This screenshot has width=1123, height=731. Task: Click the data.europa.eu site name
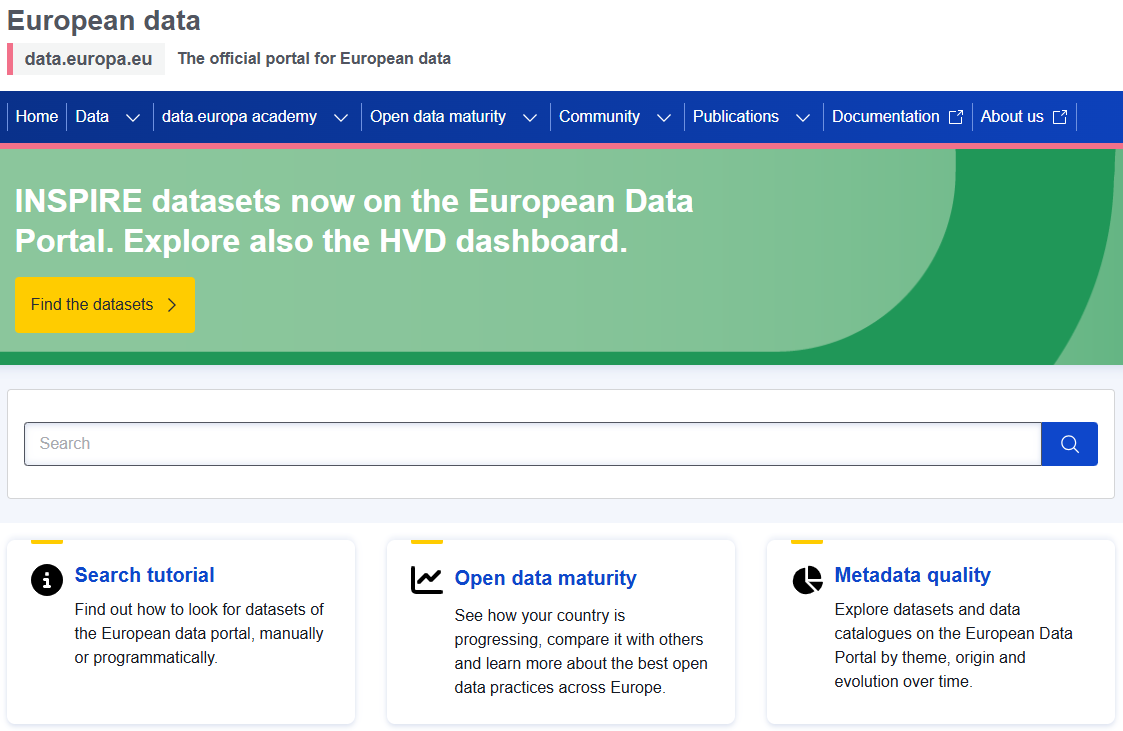click(x=88, y=59)
